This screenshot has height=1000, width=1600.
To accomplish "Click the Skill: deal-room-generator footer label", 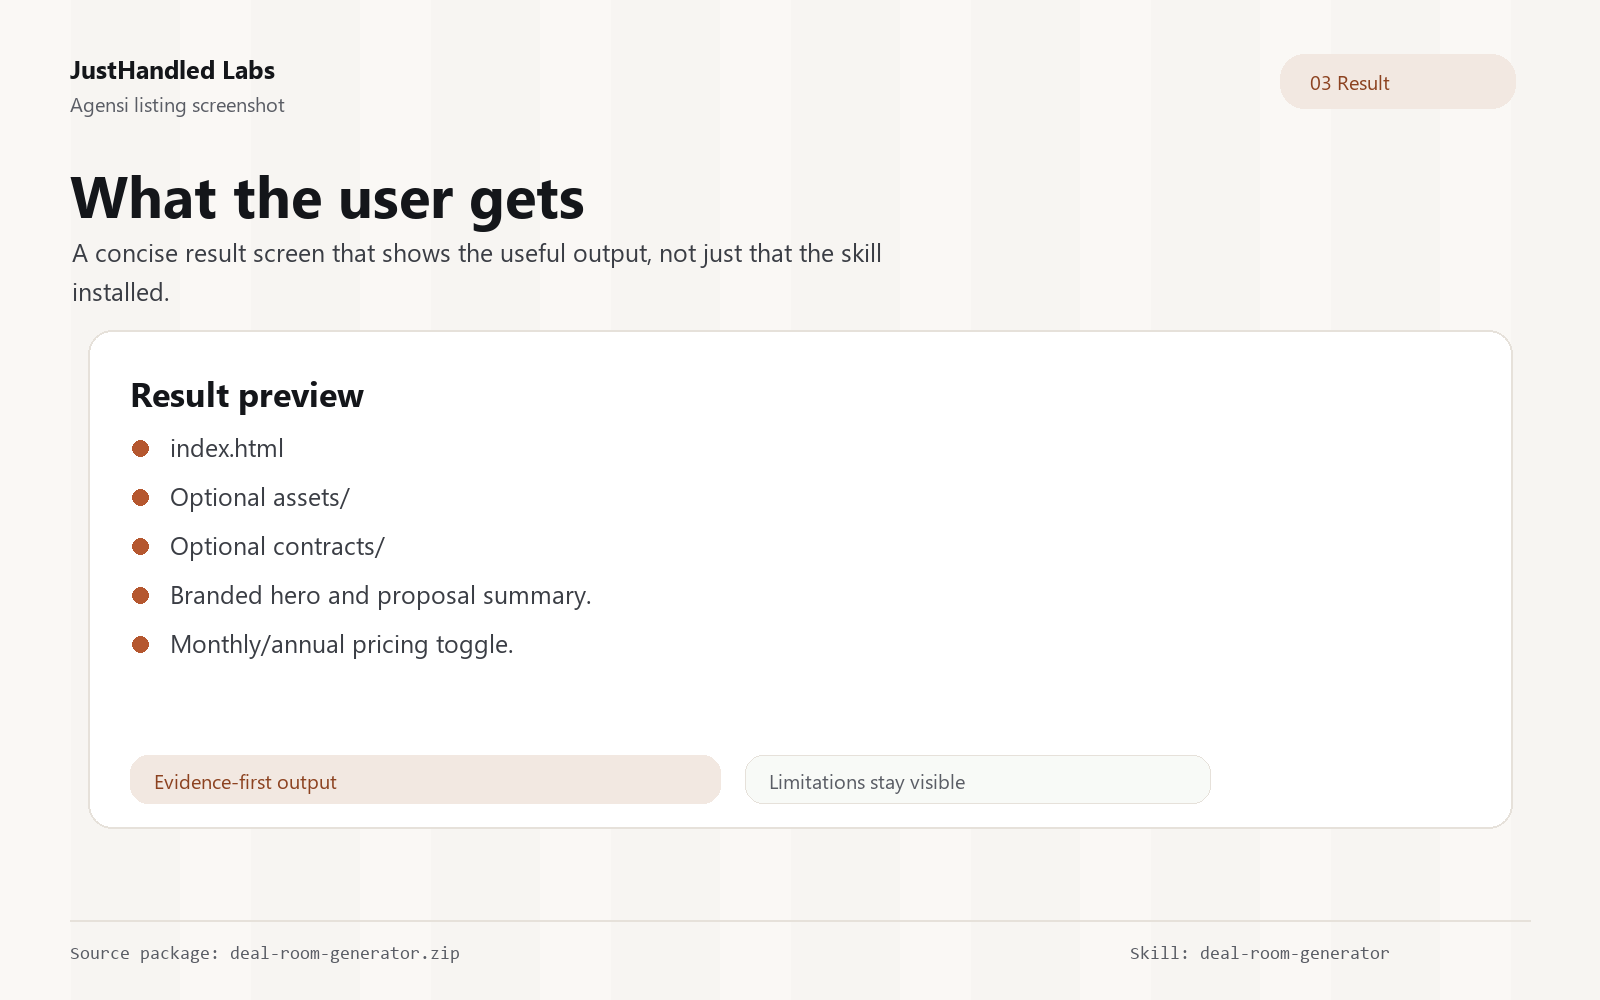I will coord(1260,954).
